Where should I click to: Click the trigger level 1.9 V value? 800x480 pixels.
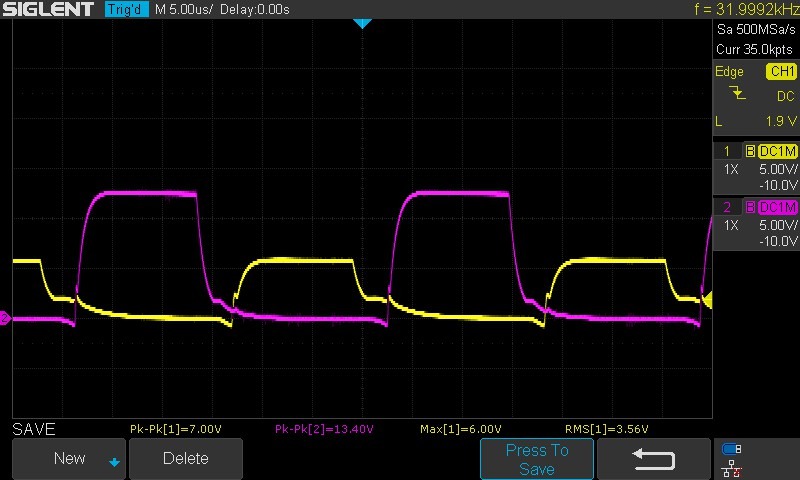[x=781, y=121]
